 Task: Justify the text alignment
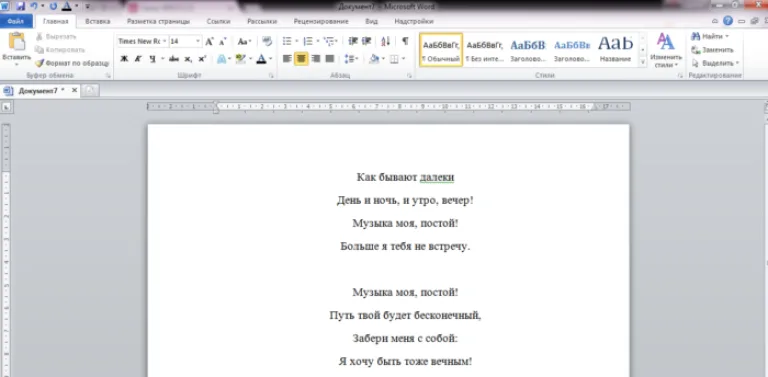coord(330,59)
